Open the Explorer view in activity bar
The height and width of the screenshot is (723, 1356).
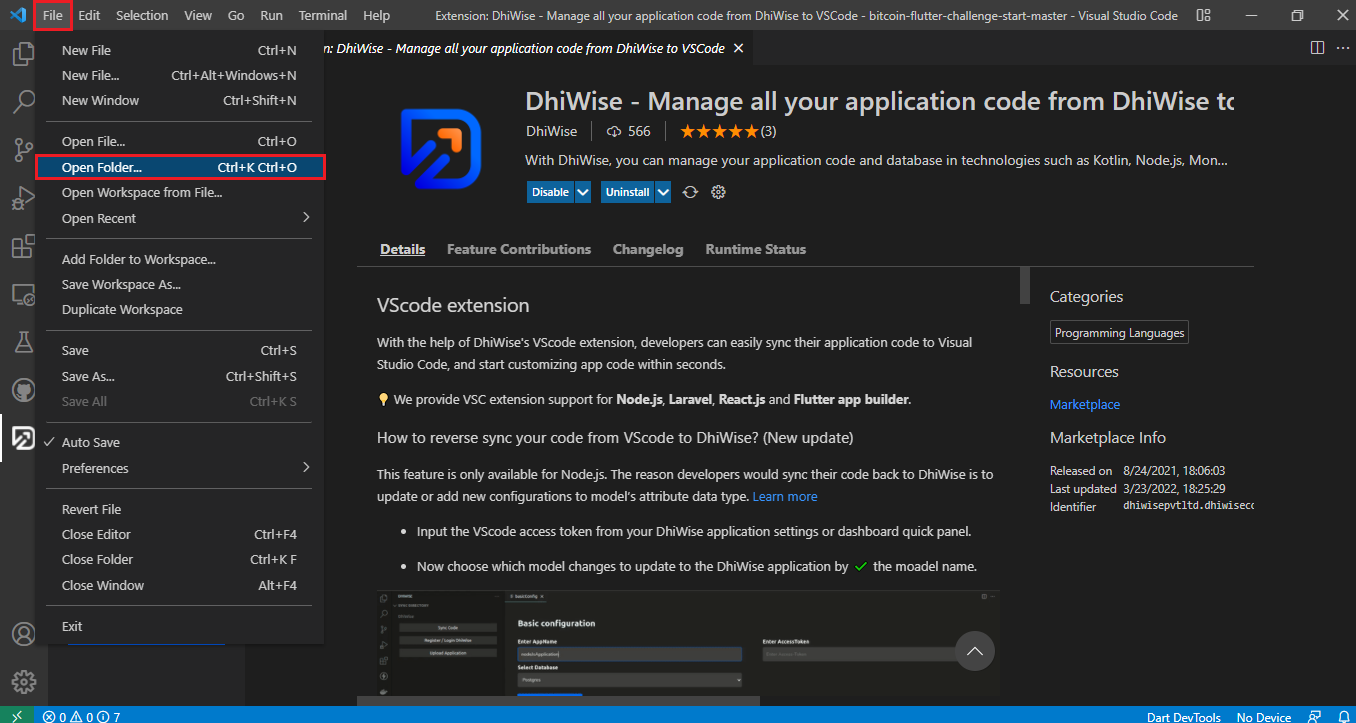(x=23, y=54)
